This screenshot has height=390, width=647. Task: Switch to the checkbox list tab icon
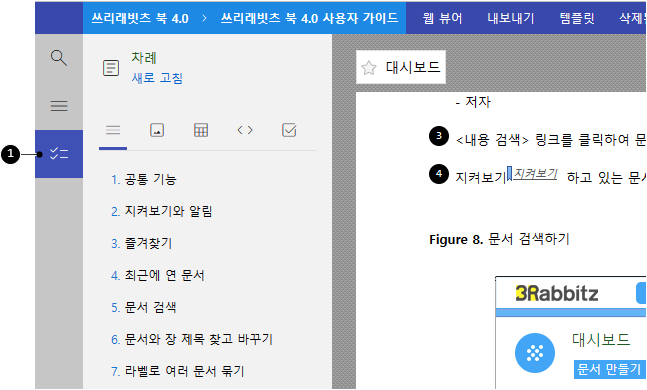pyautogui.click(x=289, y=130)
